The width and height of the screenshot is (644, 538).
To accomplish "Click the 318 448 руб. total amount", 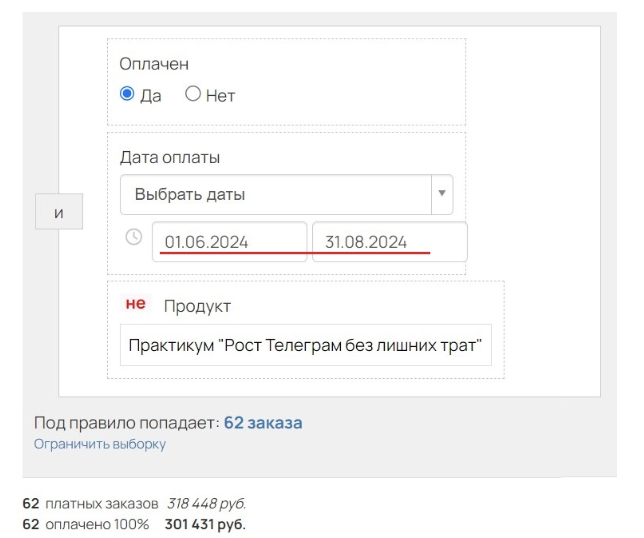I will (206, 503).
